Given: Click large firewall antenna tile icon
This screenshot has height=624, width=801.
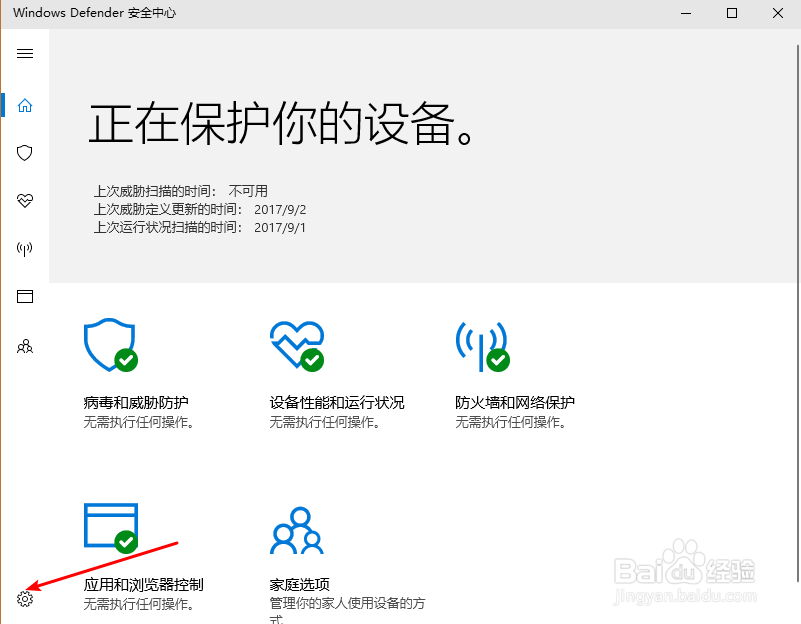Looking at the screenshot, I should pyautogui.click(x=482, y=346).
